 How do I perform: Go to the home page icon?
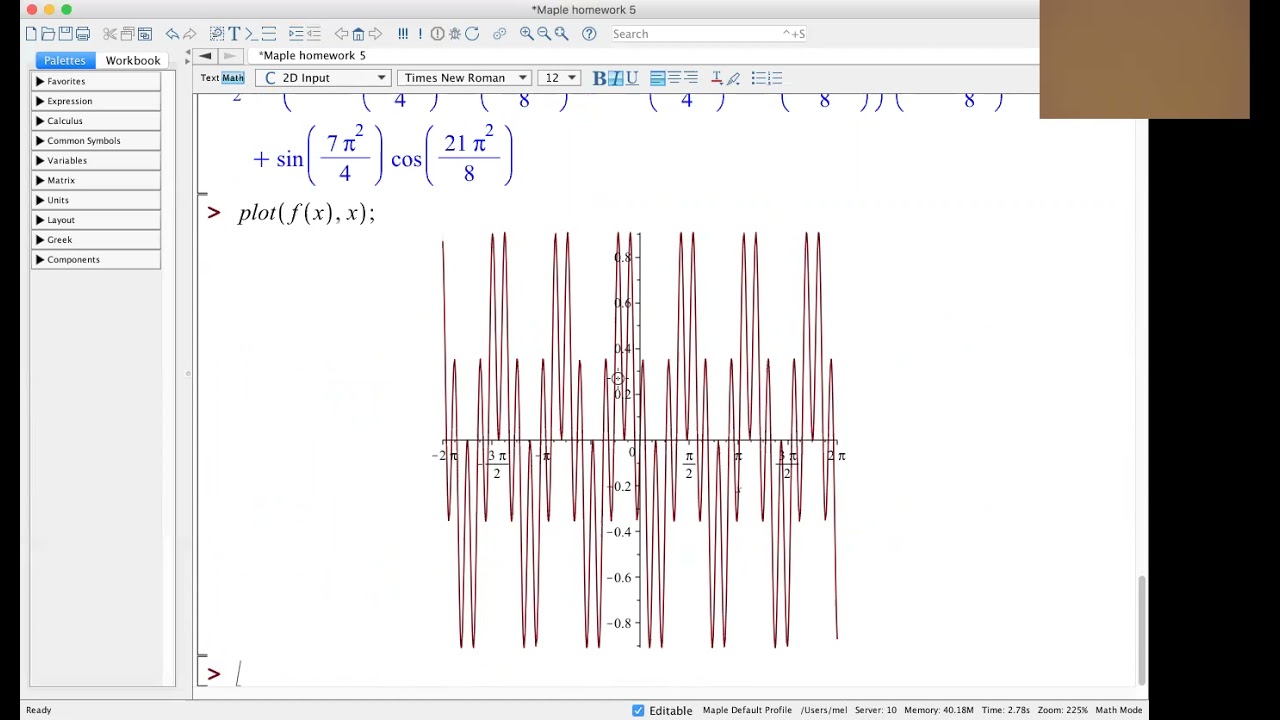(358, 34)
